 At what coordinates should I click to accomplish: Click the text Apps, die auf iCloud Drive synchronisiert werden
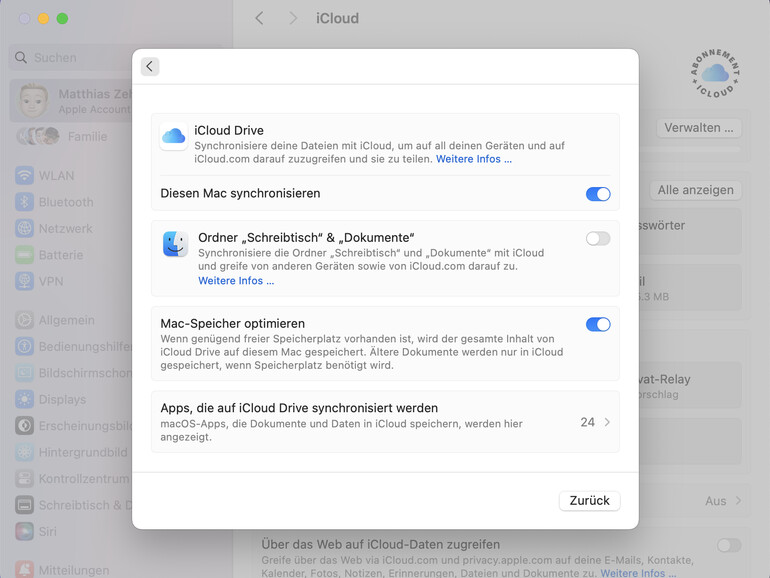(x=299, y=408)
